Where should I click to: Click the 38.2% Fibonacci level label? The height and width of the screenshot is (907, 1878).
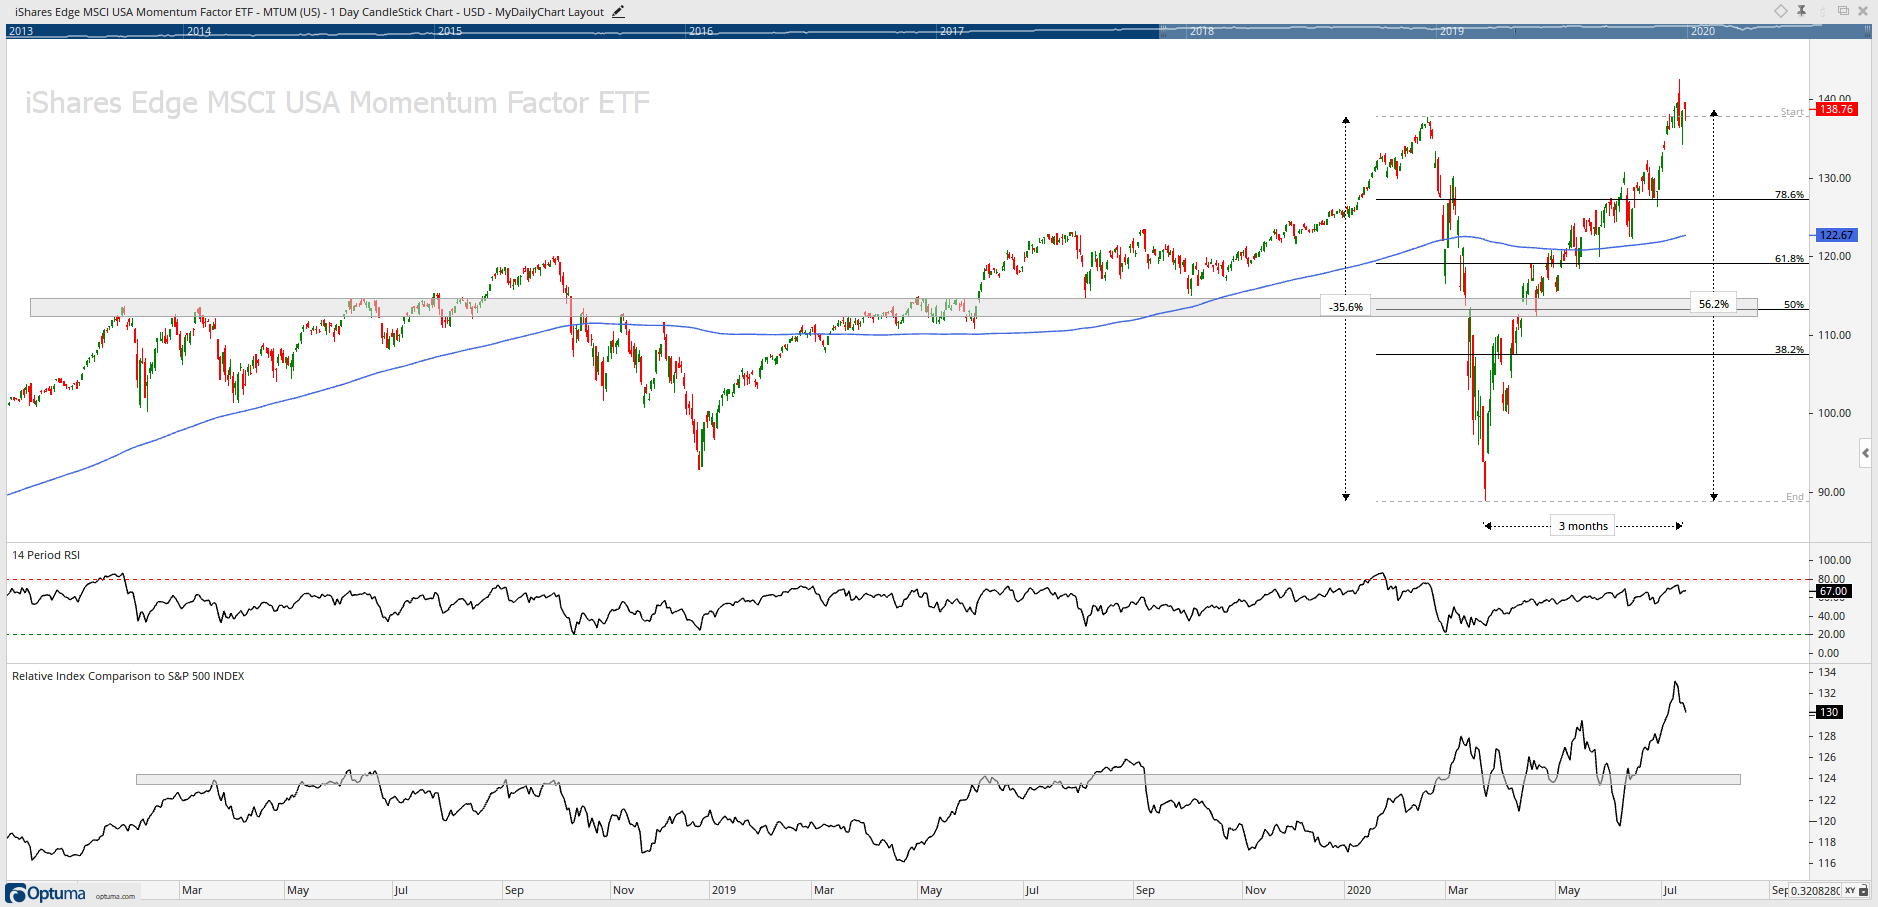(1789, 349)
